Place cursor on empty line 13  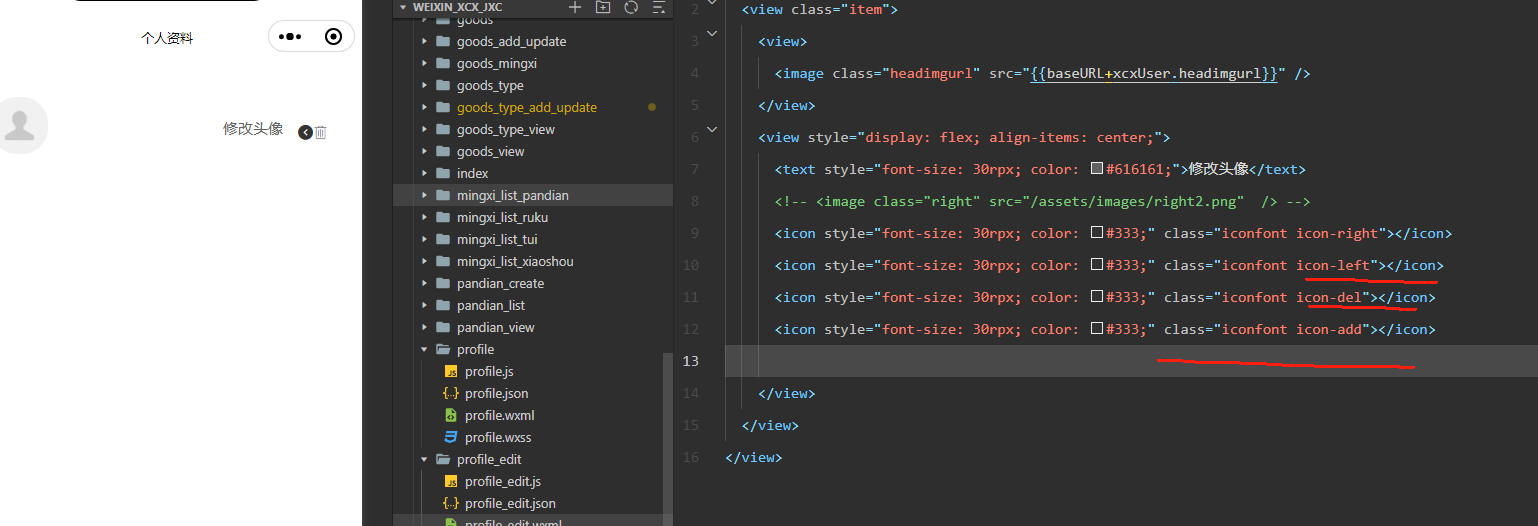tap(1130, 361)
